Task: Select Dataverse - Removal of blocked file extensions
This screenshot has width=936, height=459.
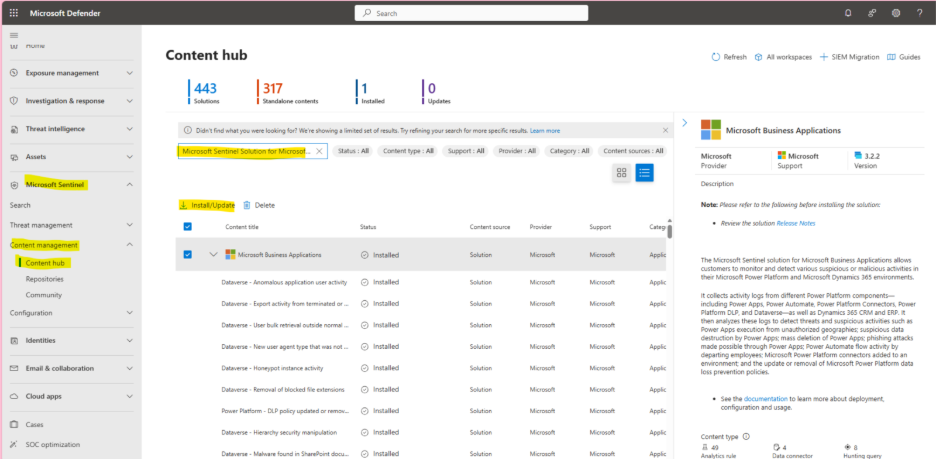Action: coord(422,389)
